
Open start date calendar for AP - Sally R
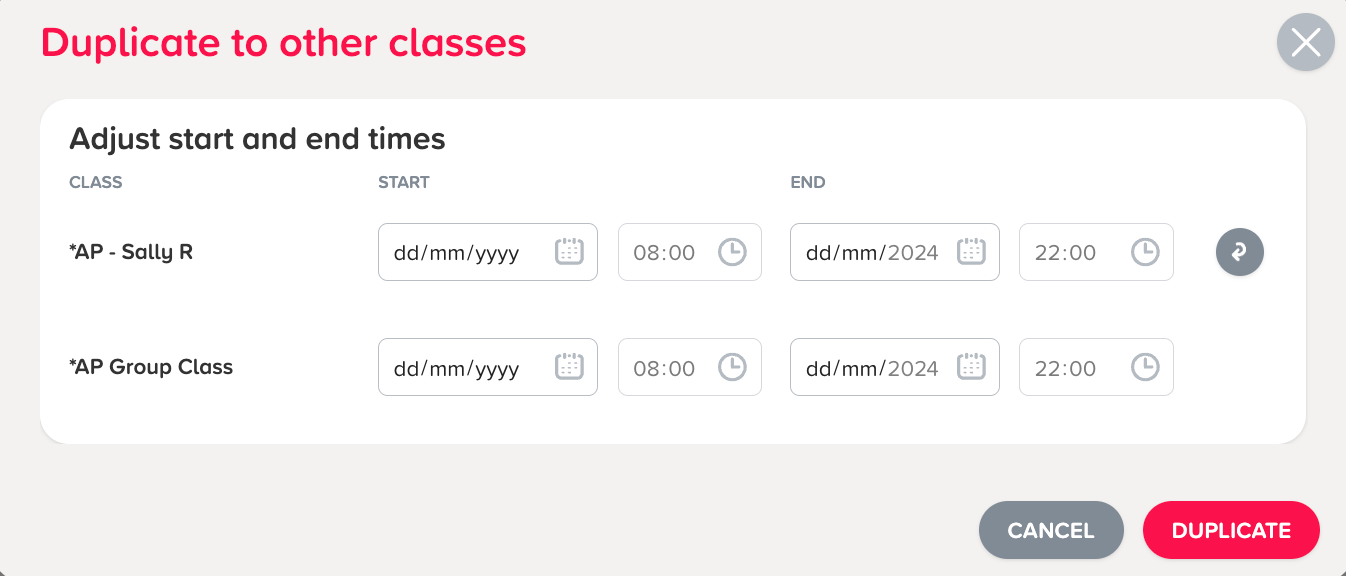569,252
